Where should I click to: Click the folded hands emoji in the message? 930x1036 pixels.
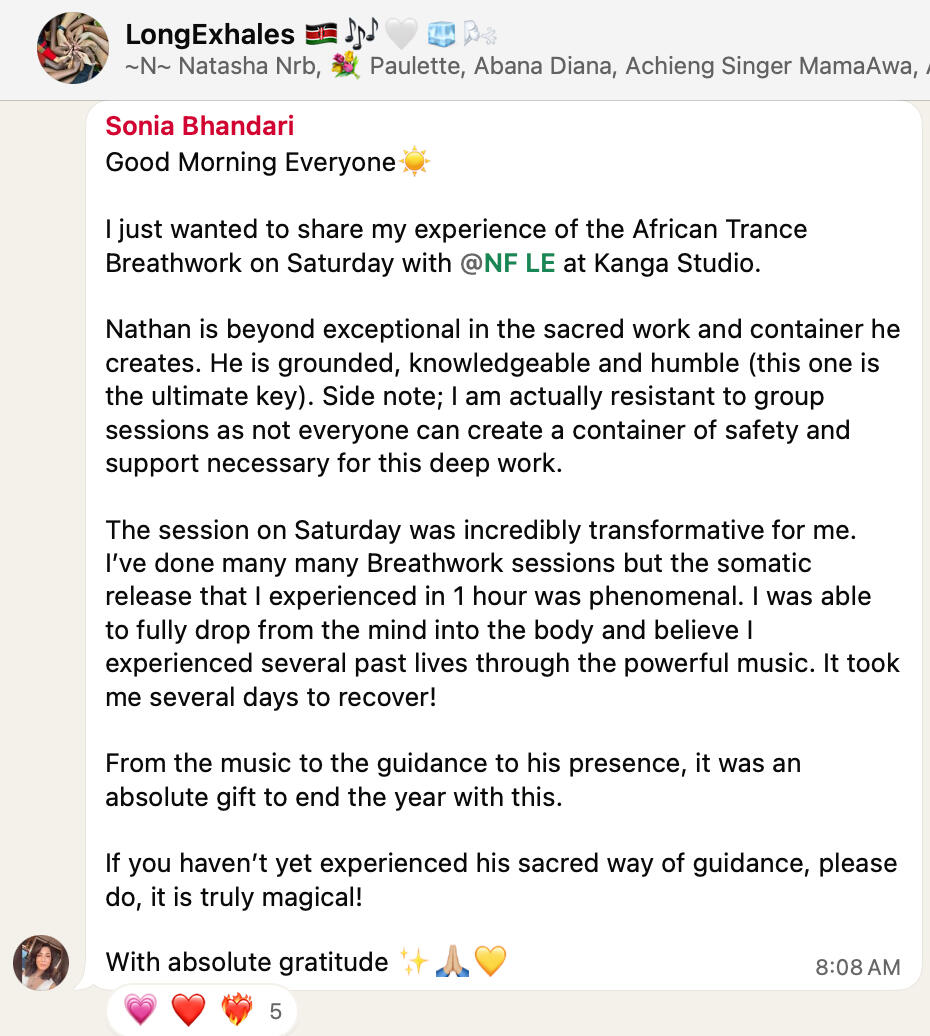[452, 962]
